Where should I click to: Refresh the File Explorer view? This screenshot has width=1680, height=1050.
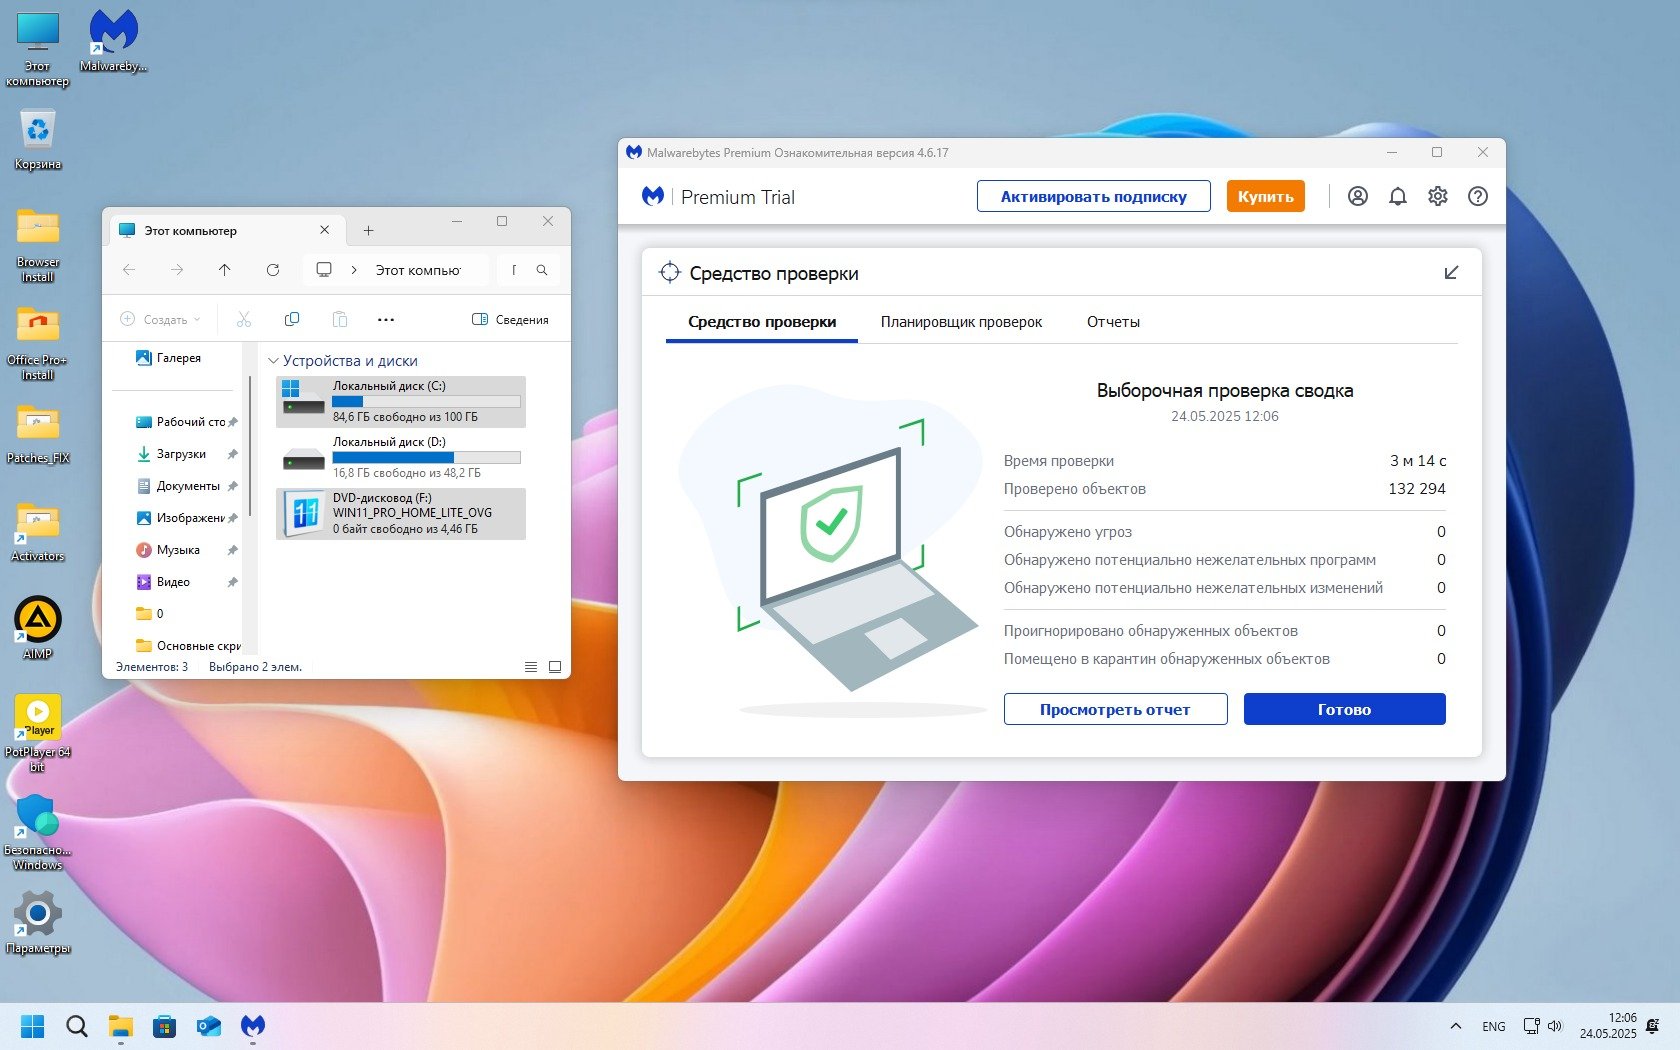[273, 270]
